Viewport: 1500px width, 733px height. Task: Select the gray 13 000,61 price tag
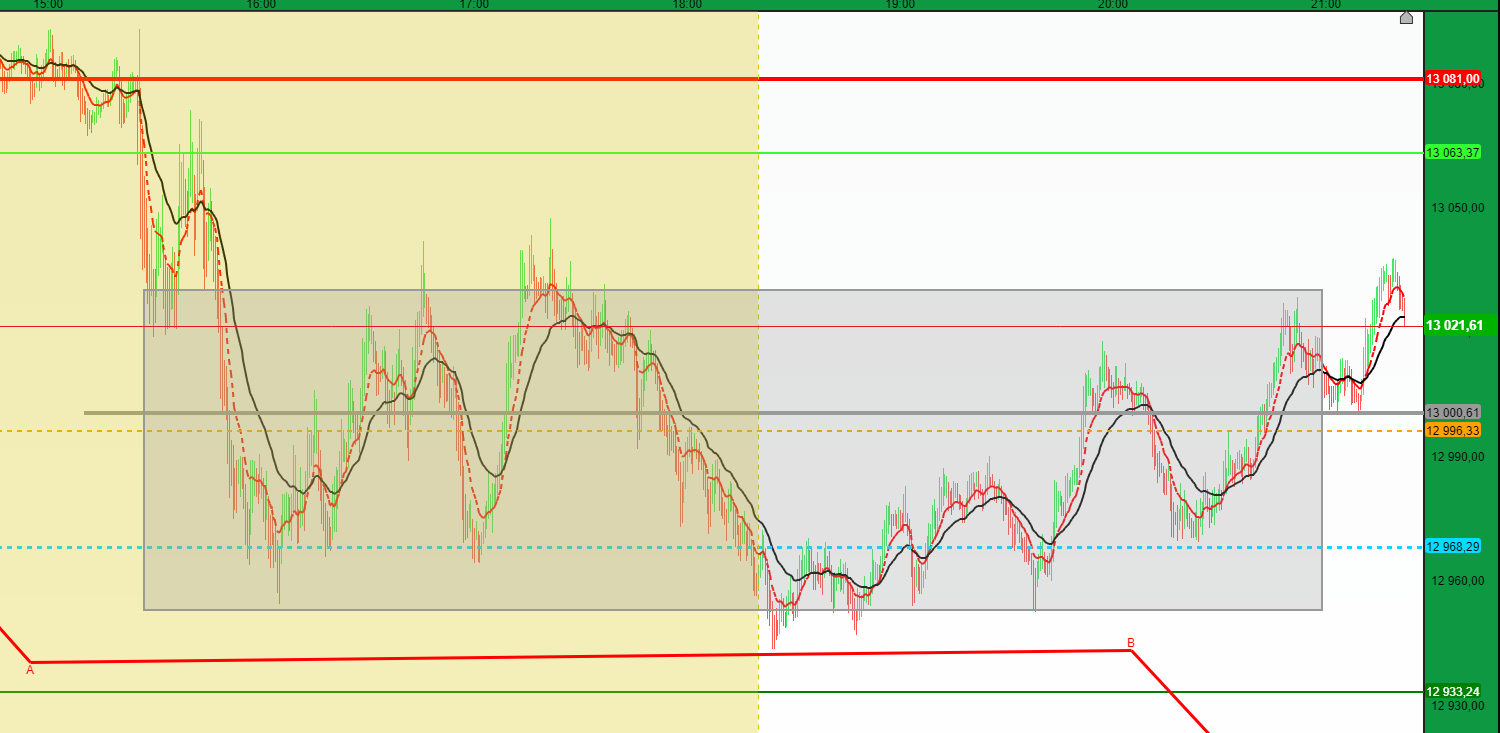point(1453,412)
